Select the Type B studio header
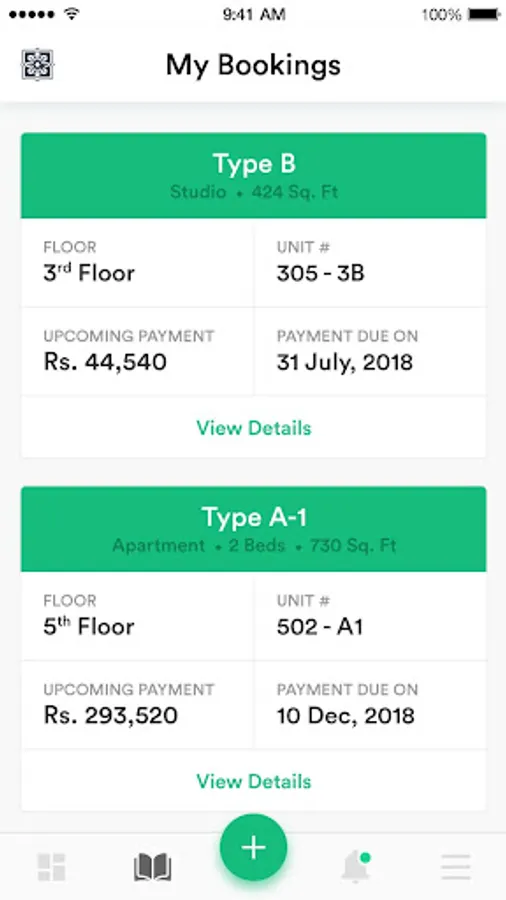506x900 pixels. [254, 176]
